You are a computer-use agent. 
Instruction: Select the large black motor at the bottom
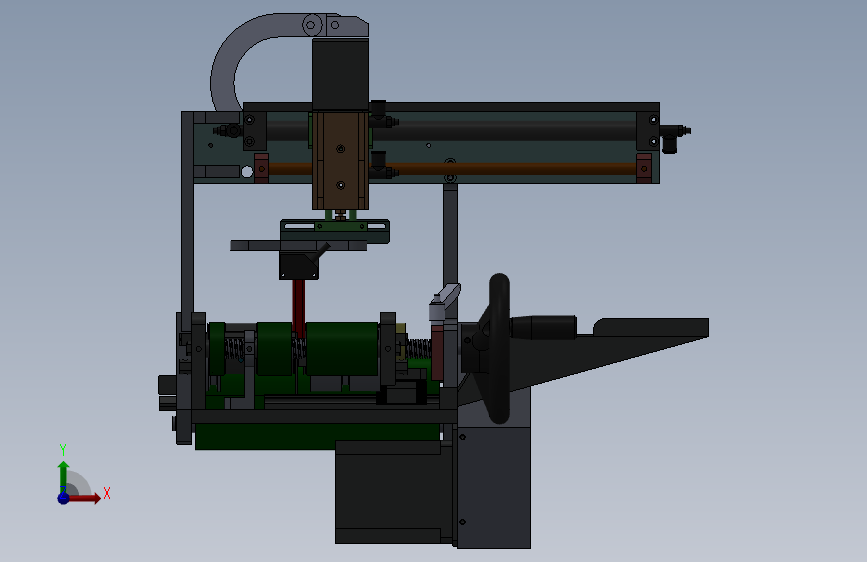(x=394, y=492)
